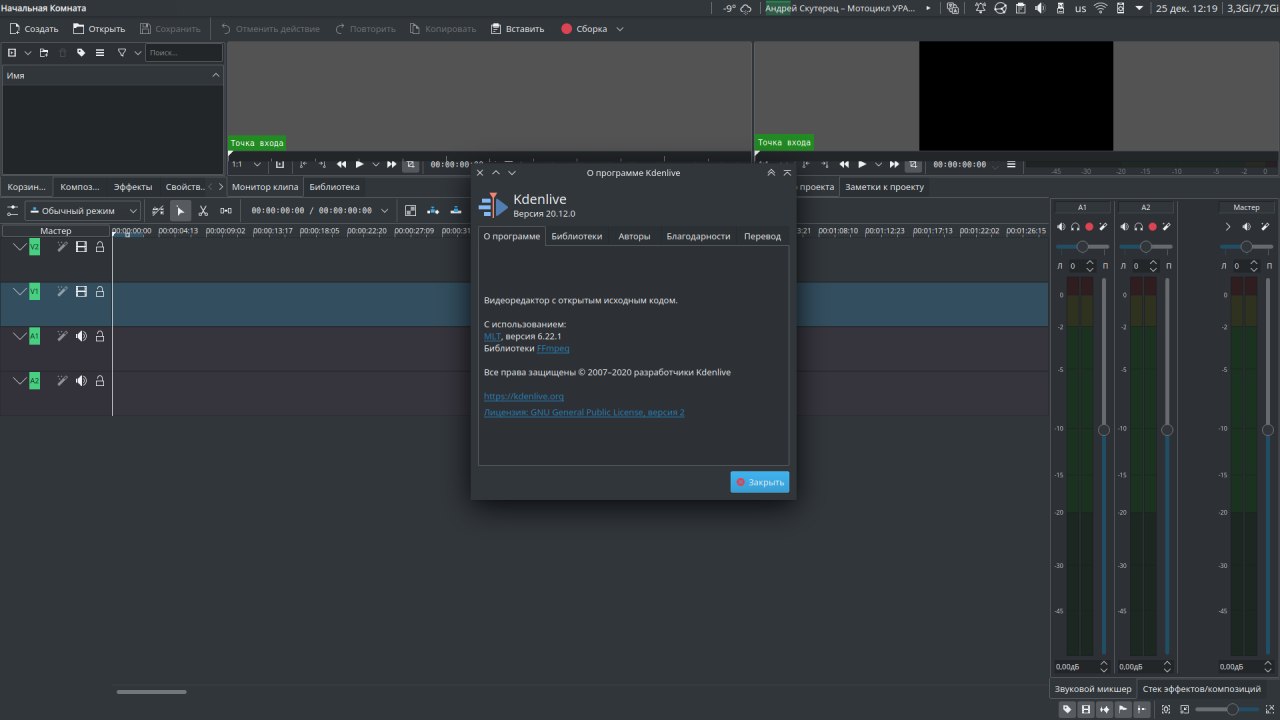This screenshot has height=720, width=1280.
Task: Hide the V1 video track
Action: pyautogui.click(x=81, y=292)
